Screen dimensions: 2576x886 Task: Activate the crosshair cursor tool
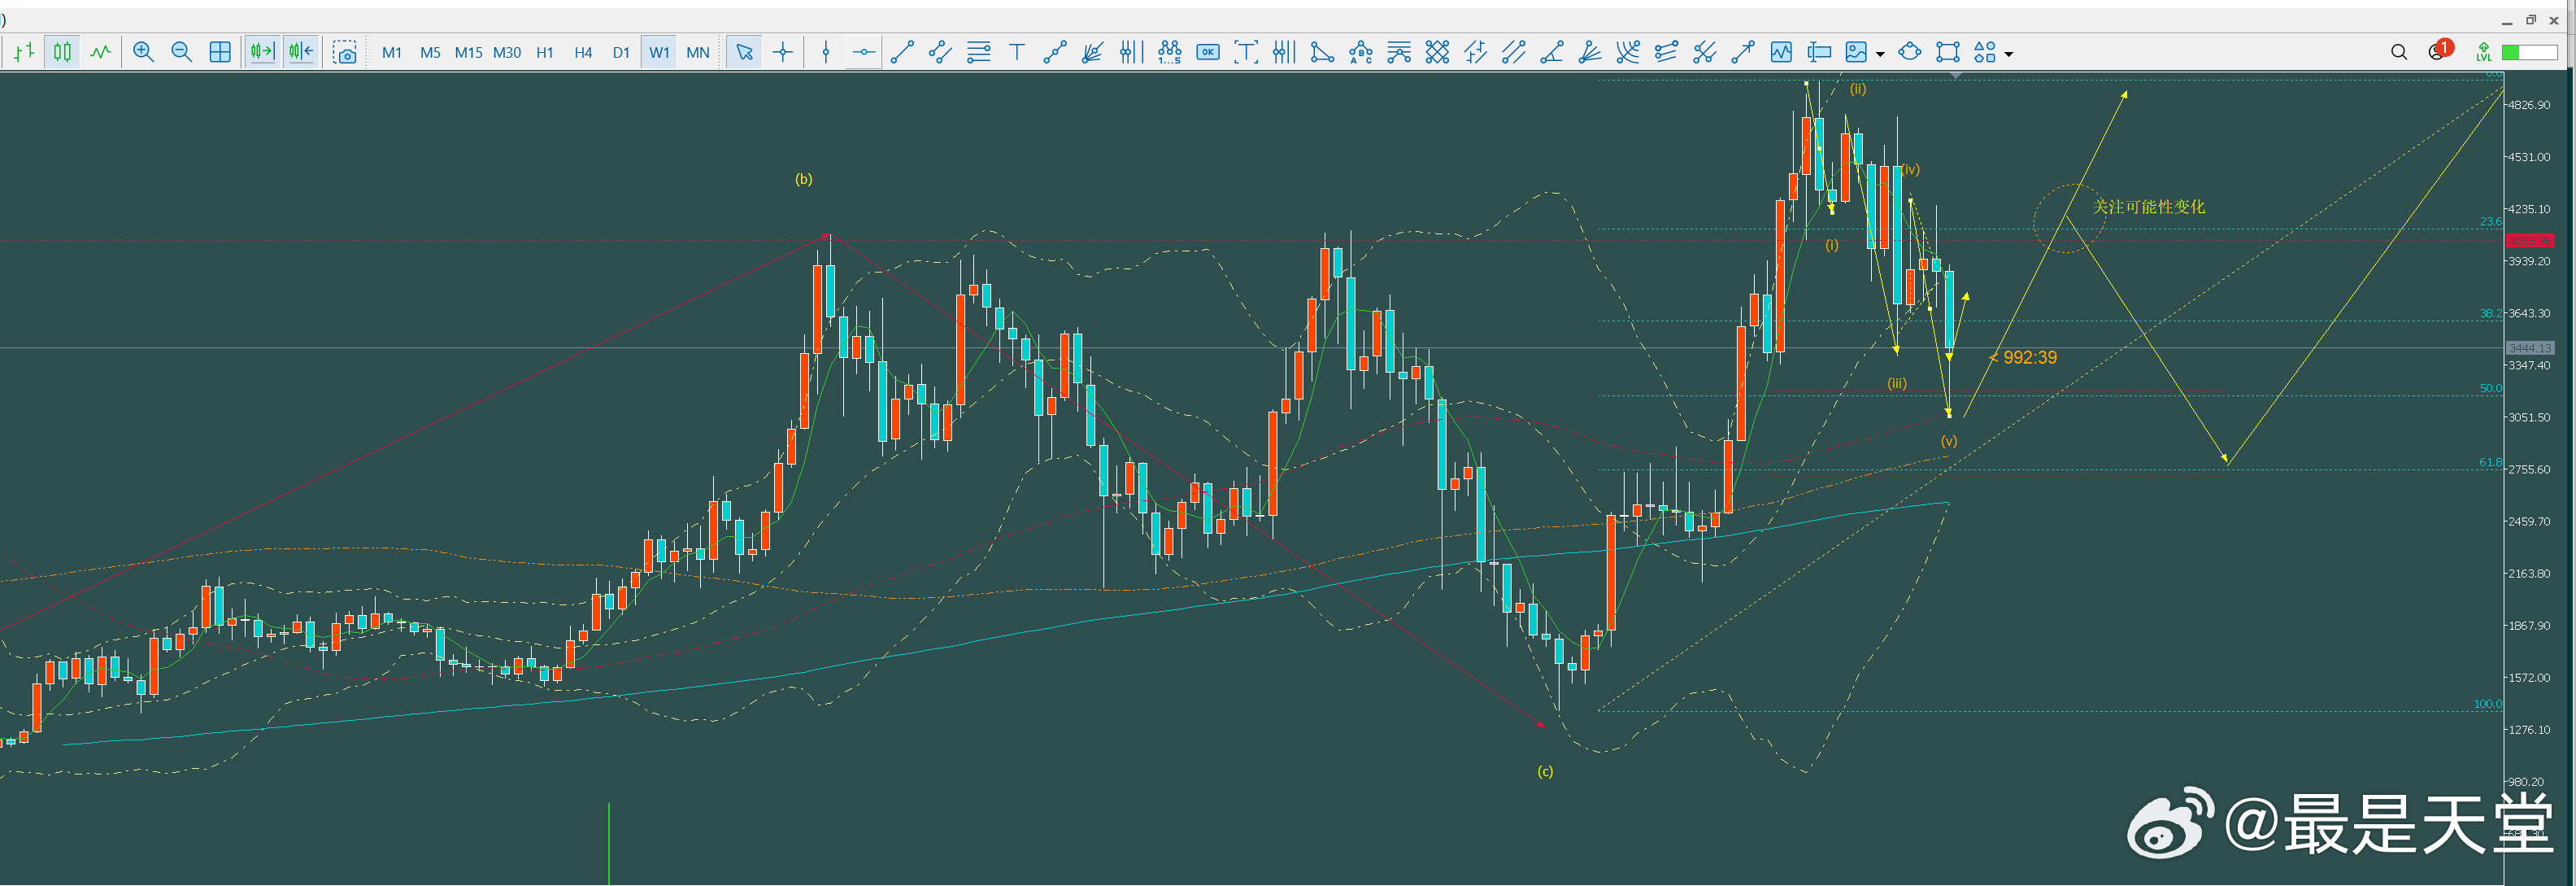(783, 52)
